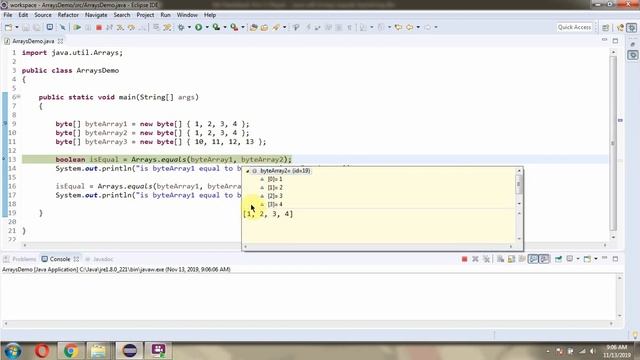
Task: Terminate the launch from Console toolbar
Action: click(x=464, y=259)
